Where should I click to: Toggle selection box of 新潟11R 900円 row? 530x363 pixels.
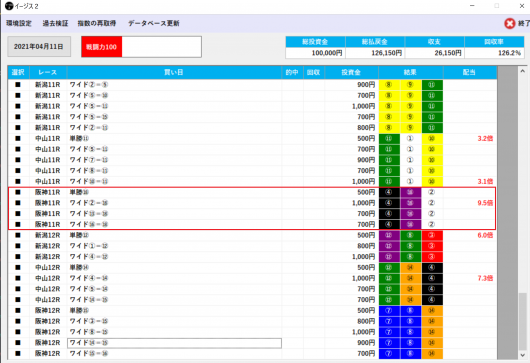tap(18, 85)
